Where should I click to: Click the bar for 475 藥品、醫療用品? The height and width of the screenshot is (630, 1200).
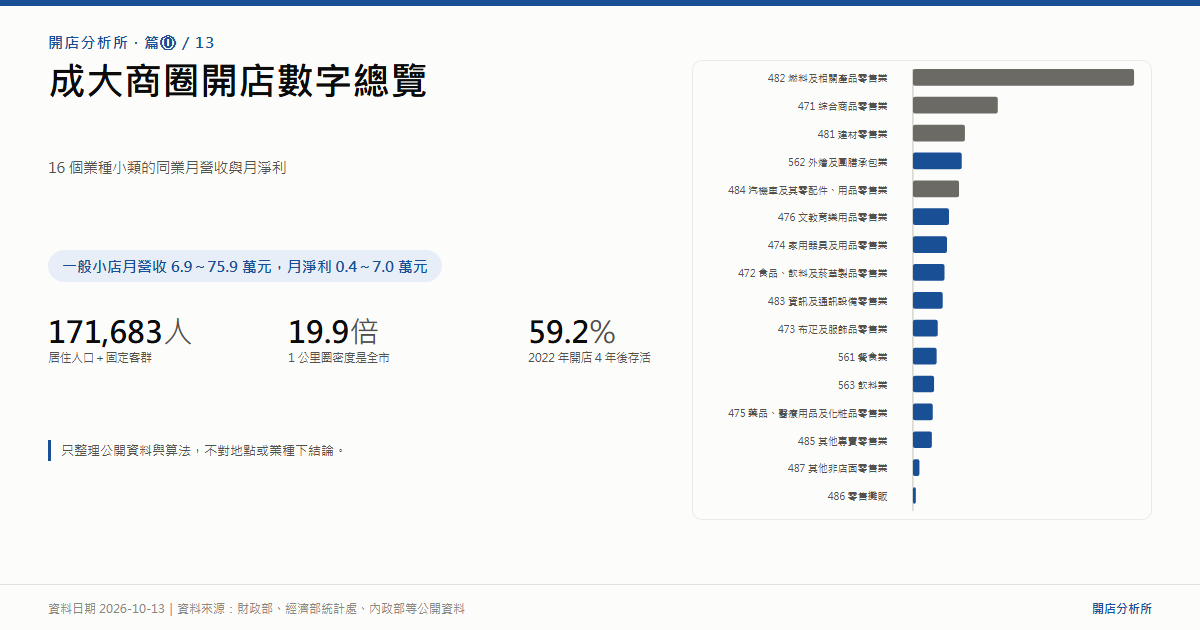pos(923,413)
